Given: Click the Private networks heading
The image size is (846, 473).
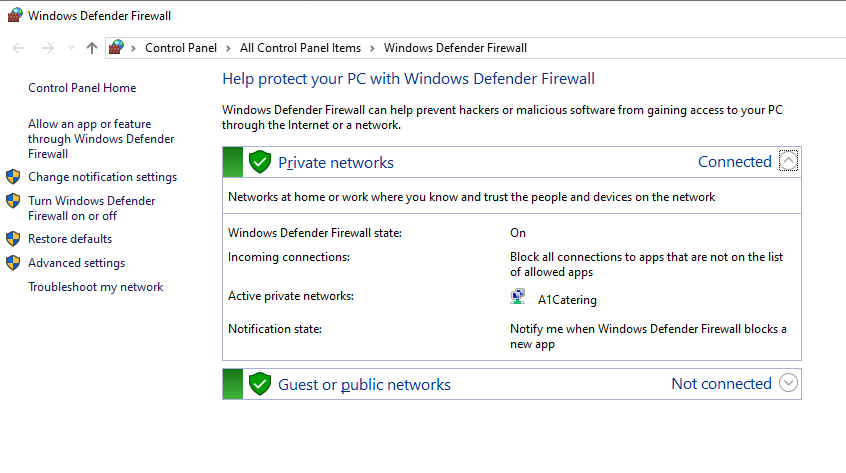Looking at the screenshot, I should [336, 162].
